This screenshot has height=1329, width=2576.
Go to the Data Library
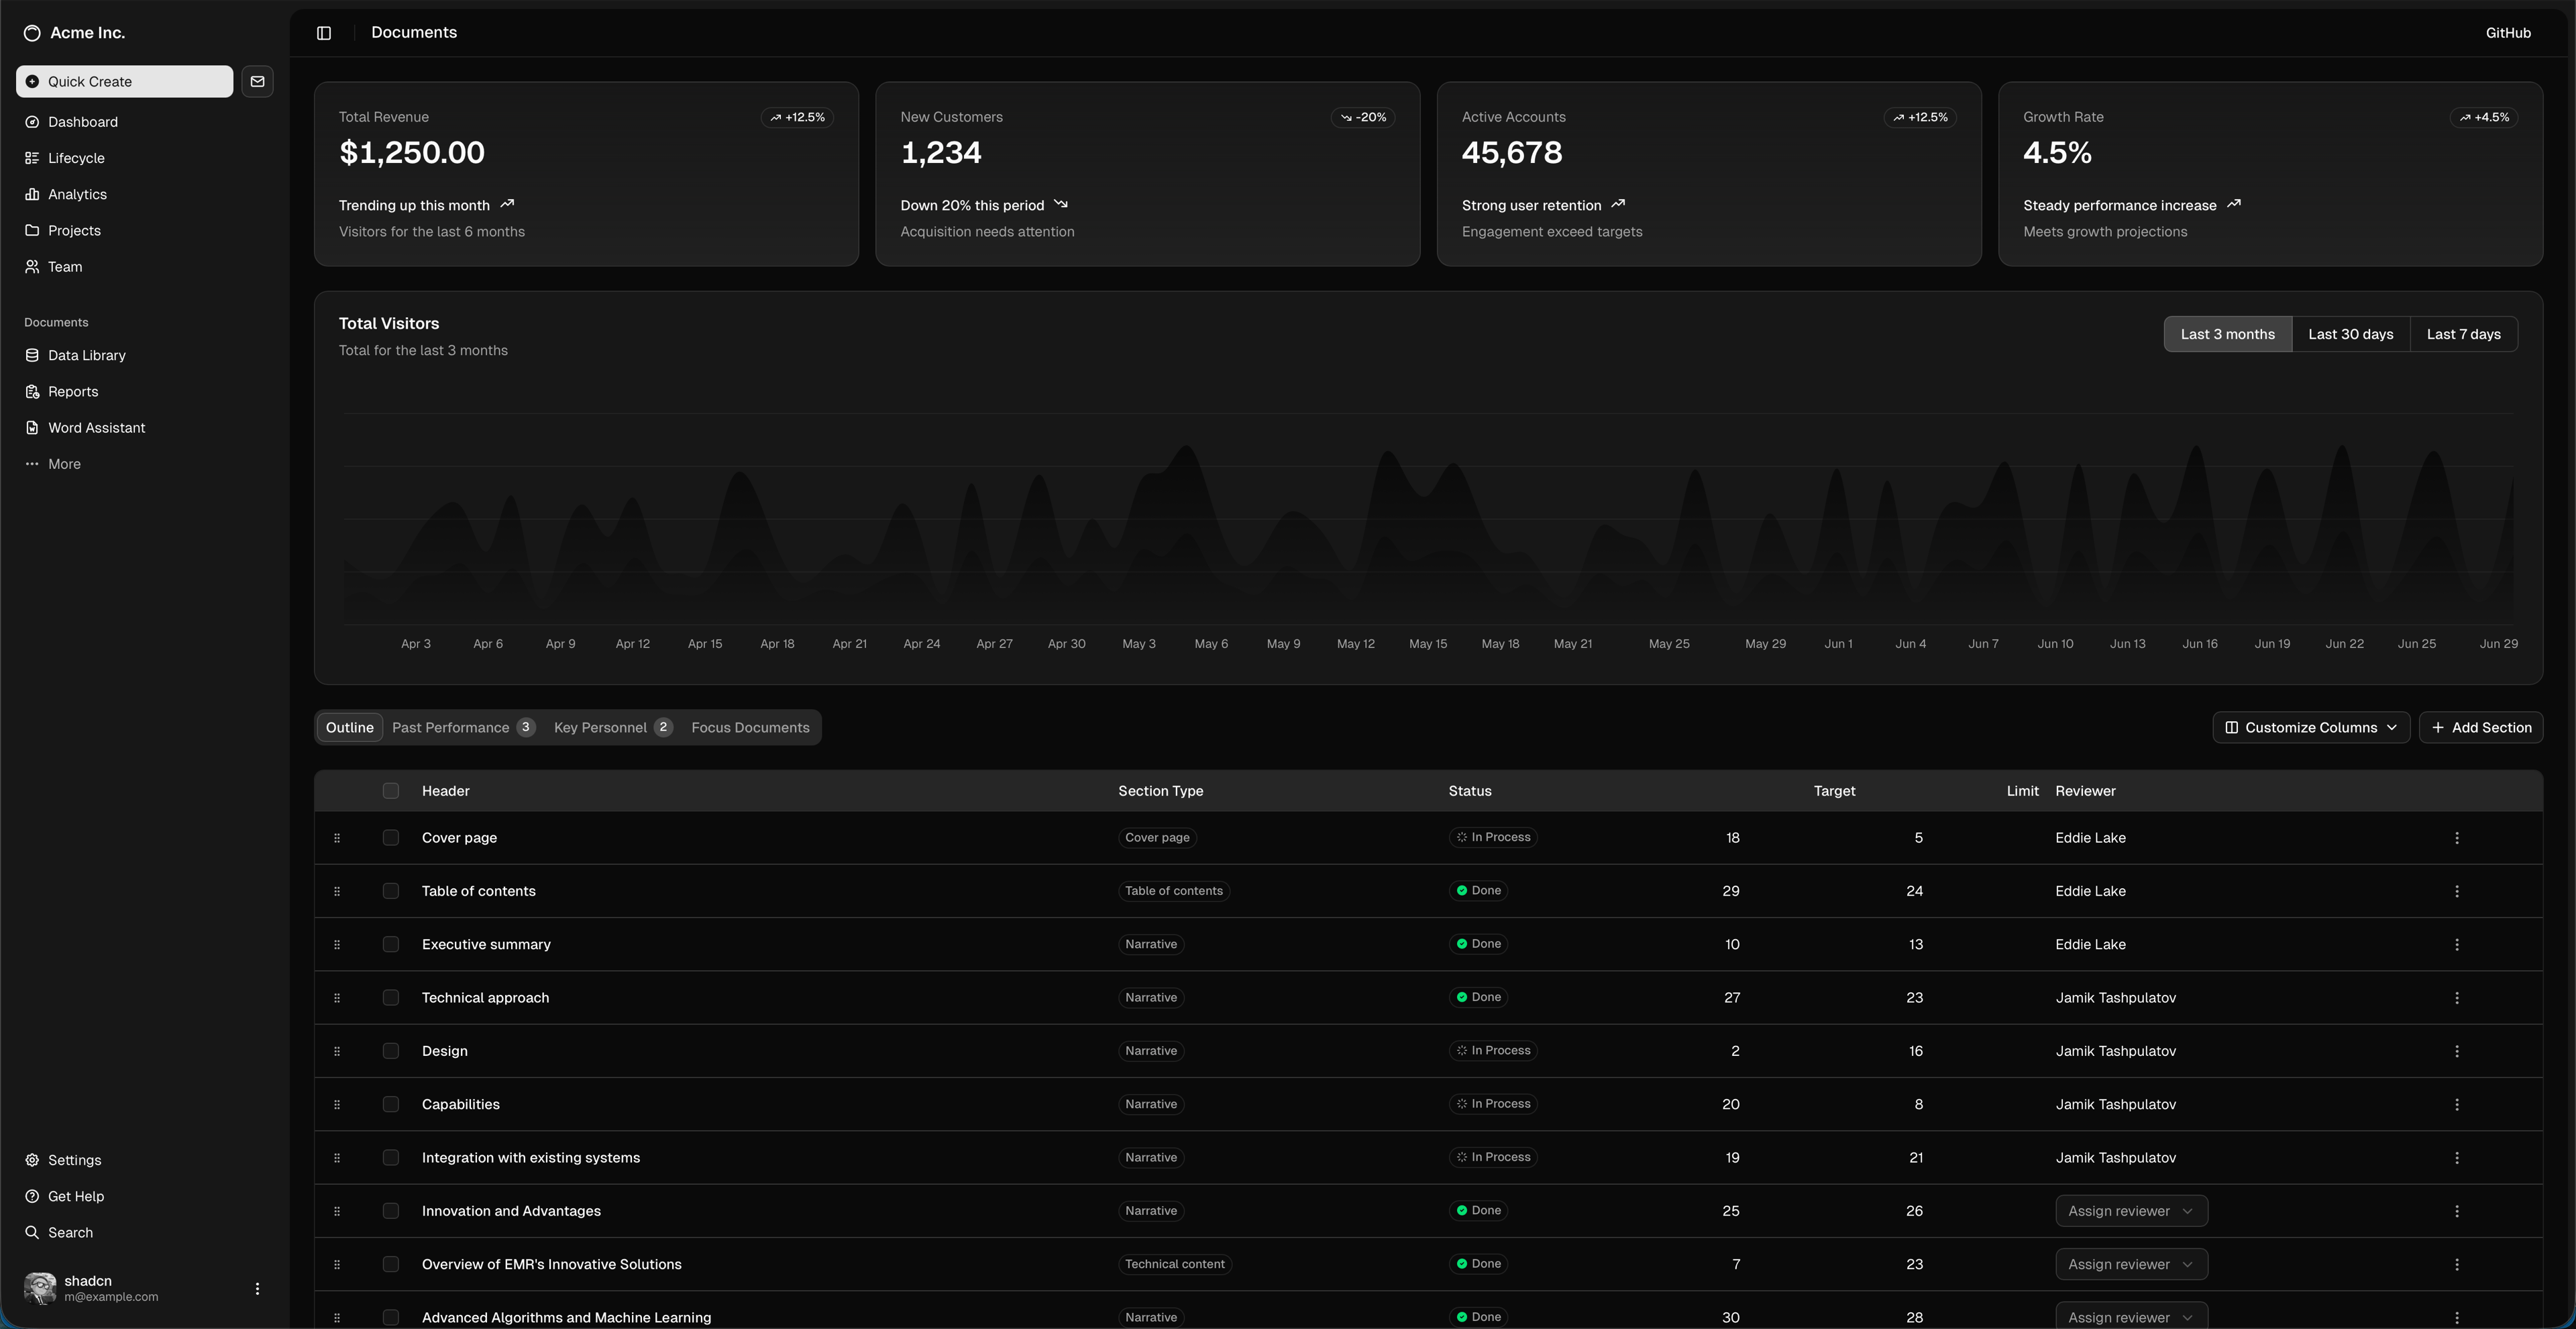coord(86,355)
